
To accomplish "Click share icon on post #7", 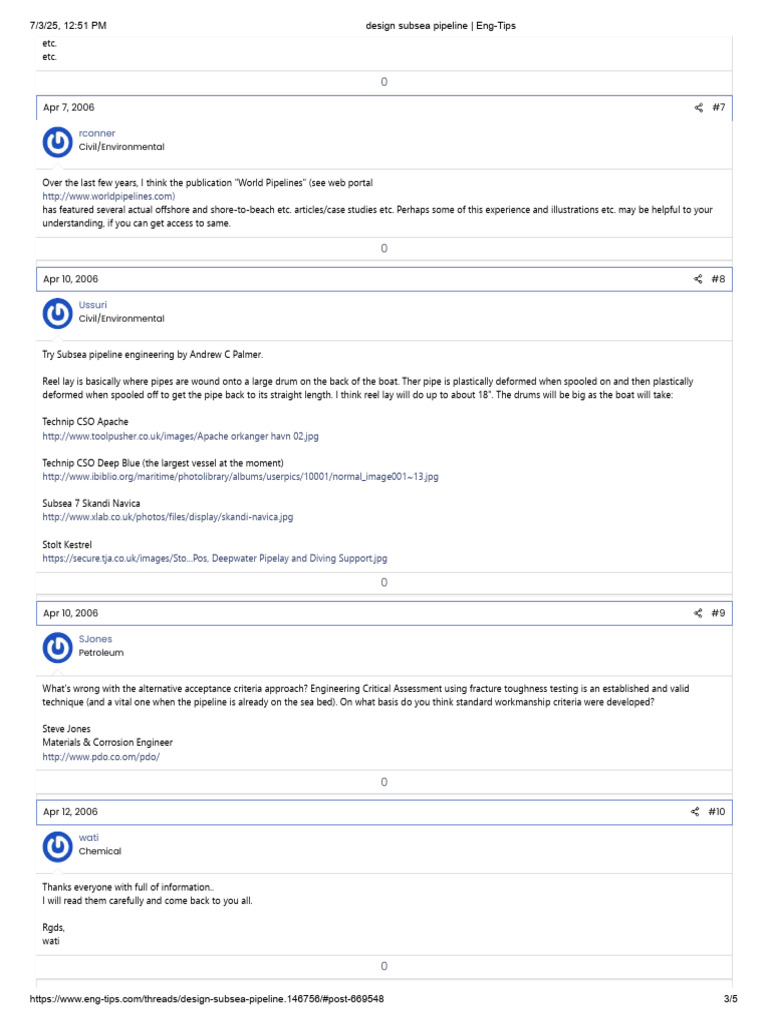I will tap(698, 107).
